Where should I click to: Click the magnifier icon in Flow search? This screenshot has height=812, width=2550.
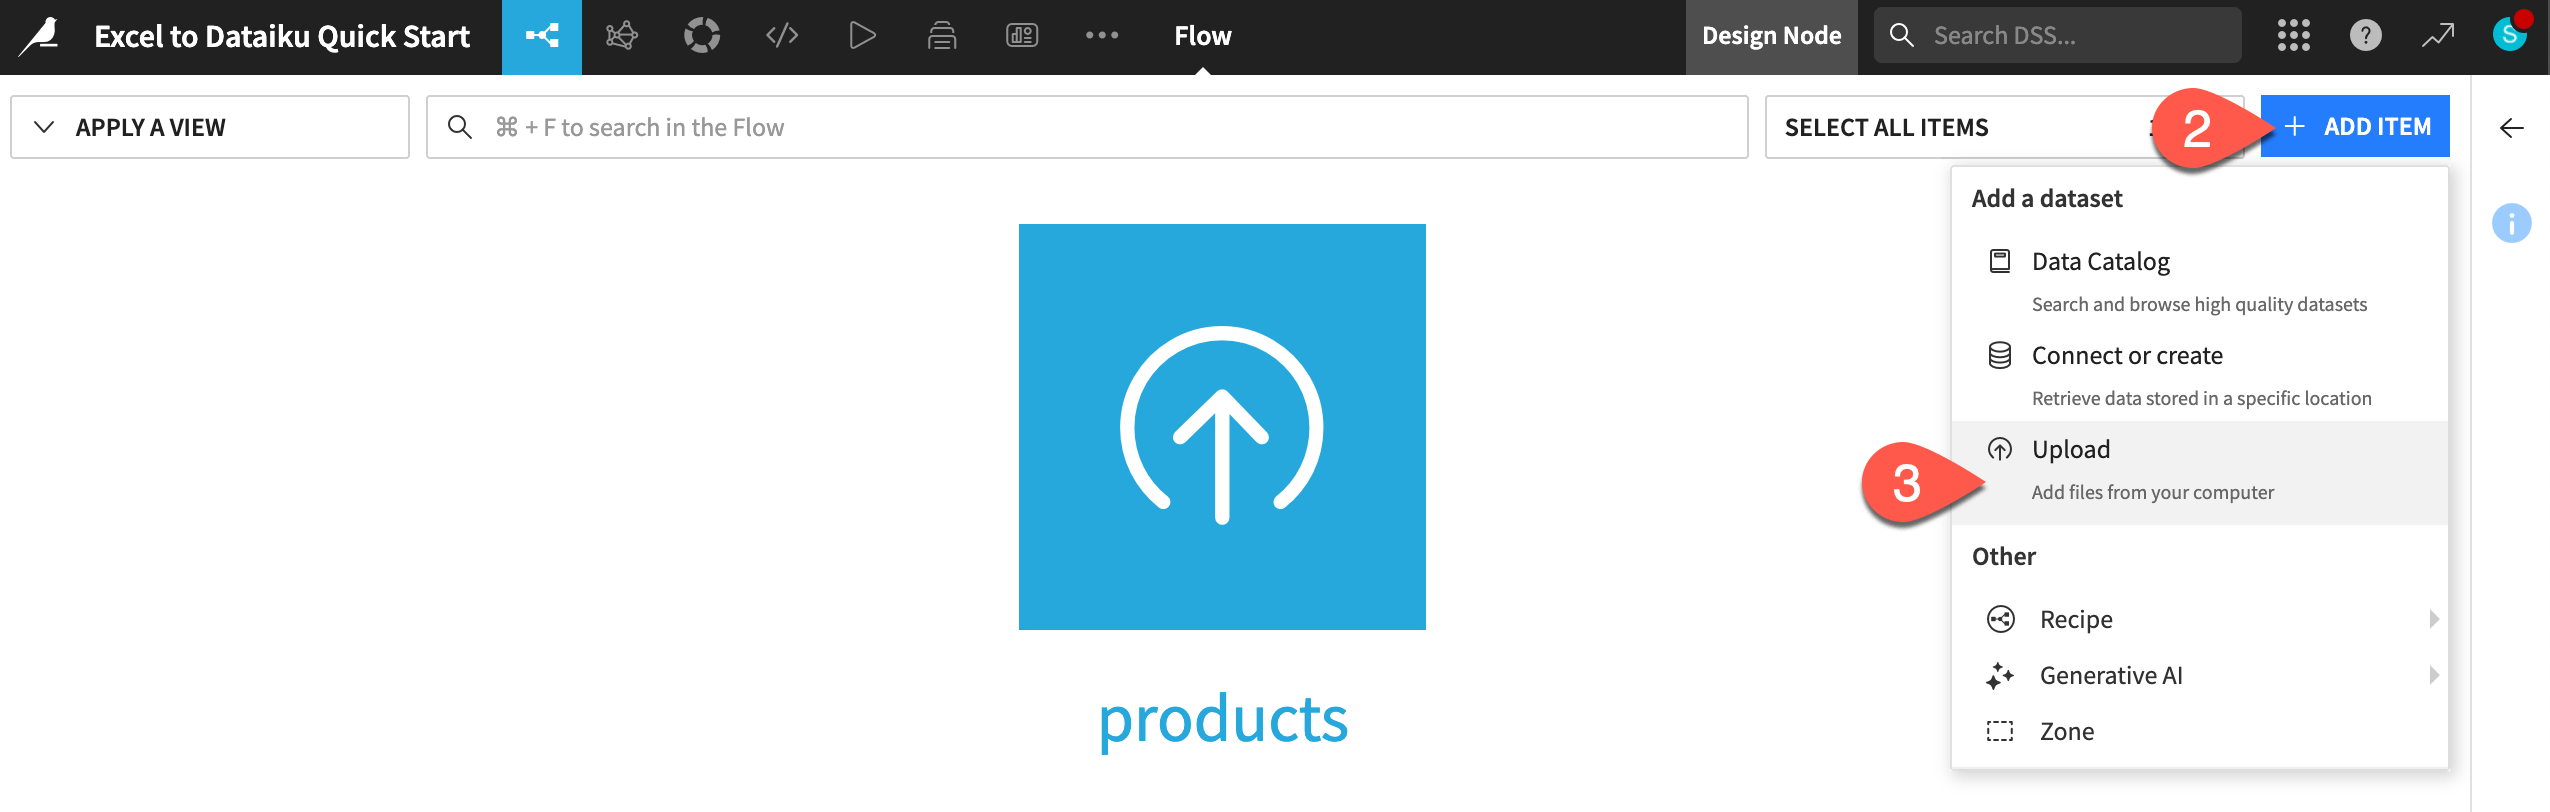click(x=460, y=127)
